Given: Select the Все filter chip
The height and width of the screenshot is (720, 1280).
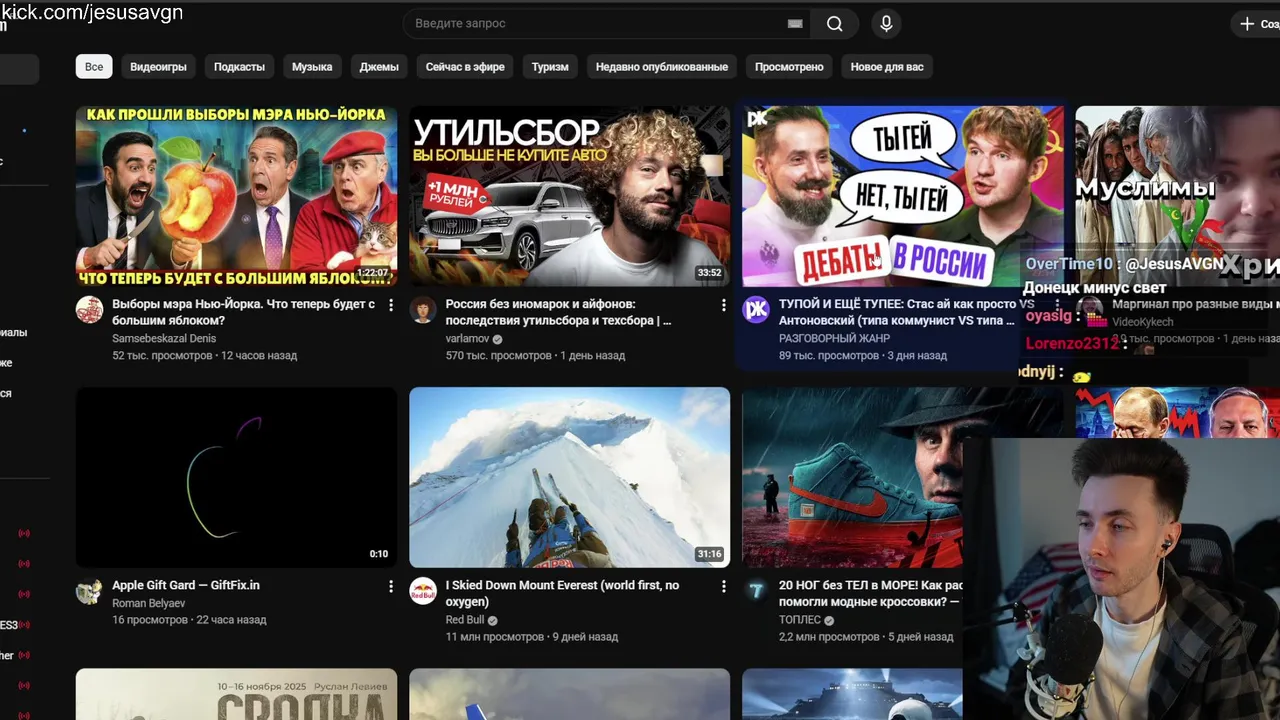Looking at the screenshot, I should (x=94, y=67).
